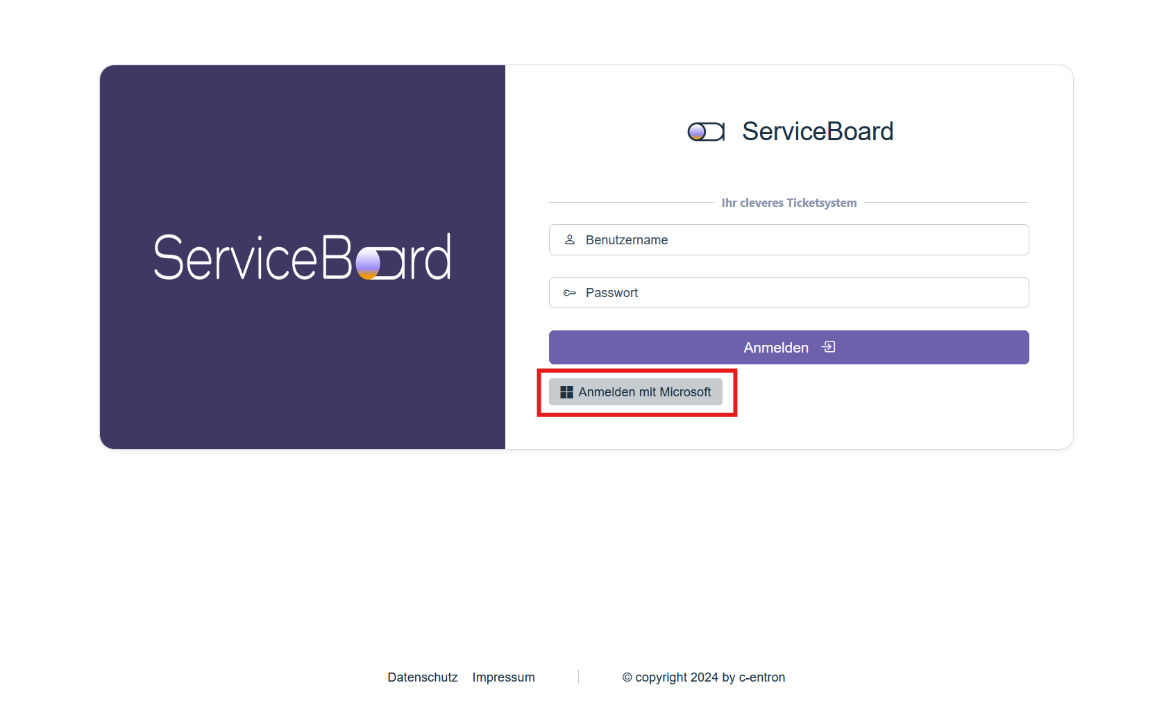Click the ServiceBoard toggle logo icon
Image resolution: width=1173 pixels, height=701 pixels.
pos(705,132)
